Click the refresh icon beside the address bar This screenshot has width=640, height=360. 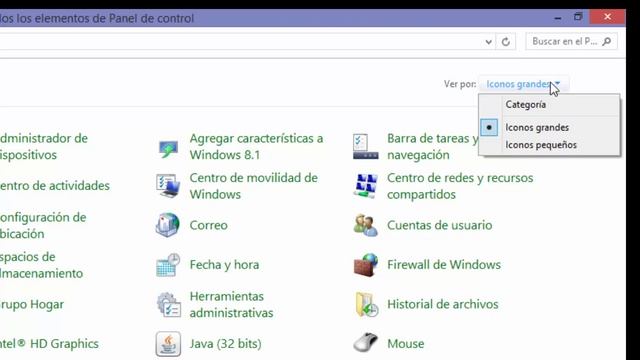click(506, 42)
